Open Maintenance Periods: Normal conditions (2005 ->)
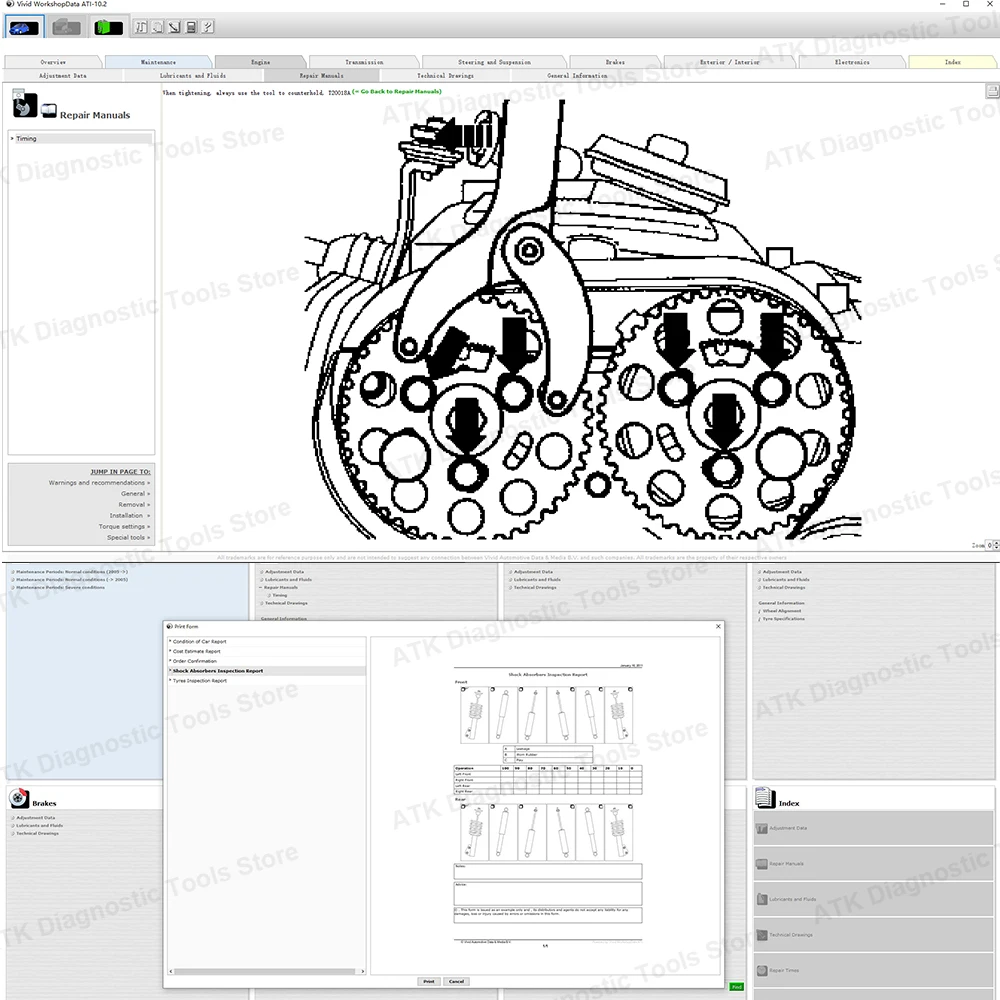 [71, 572]
